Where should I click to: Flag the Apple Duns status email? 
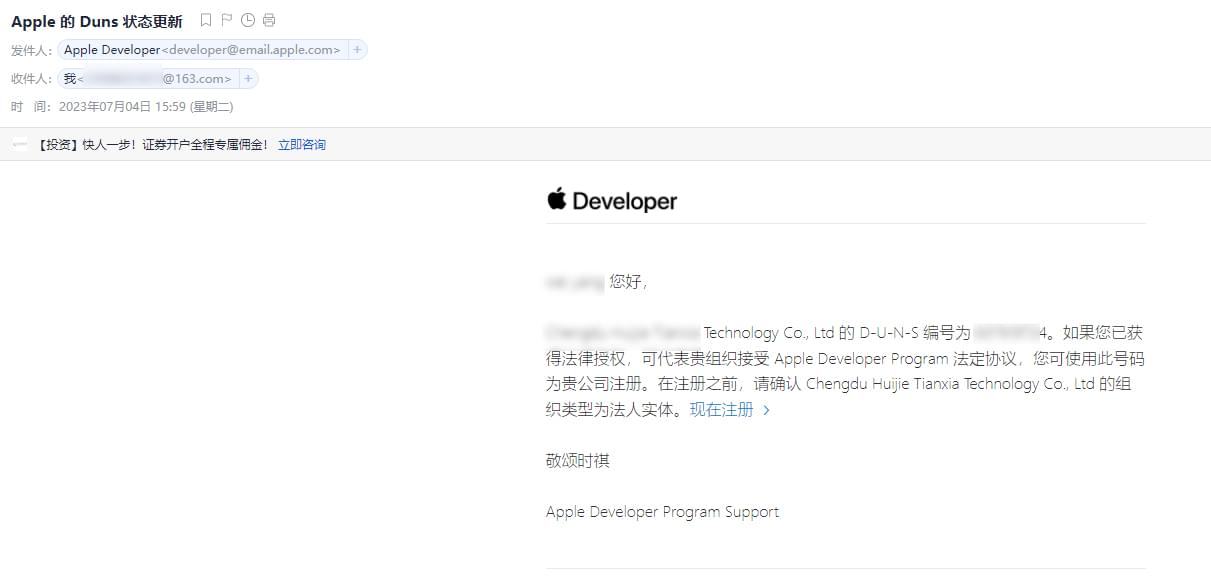[227, 21]
